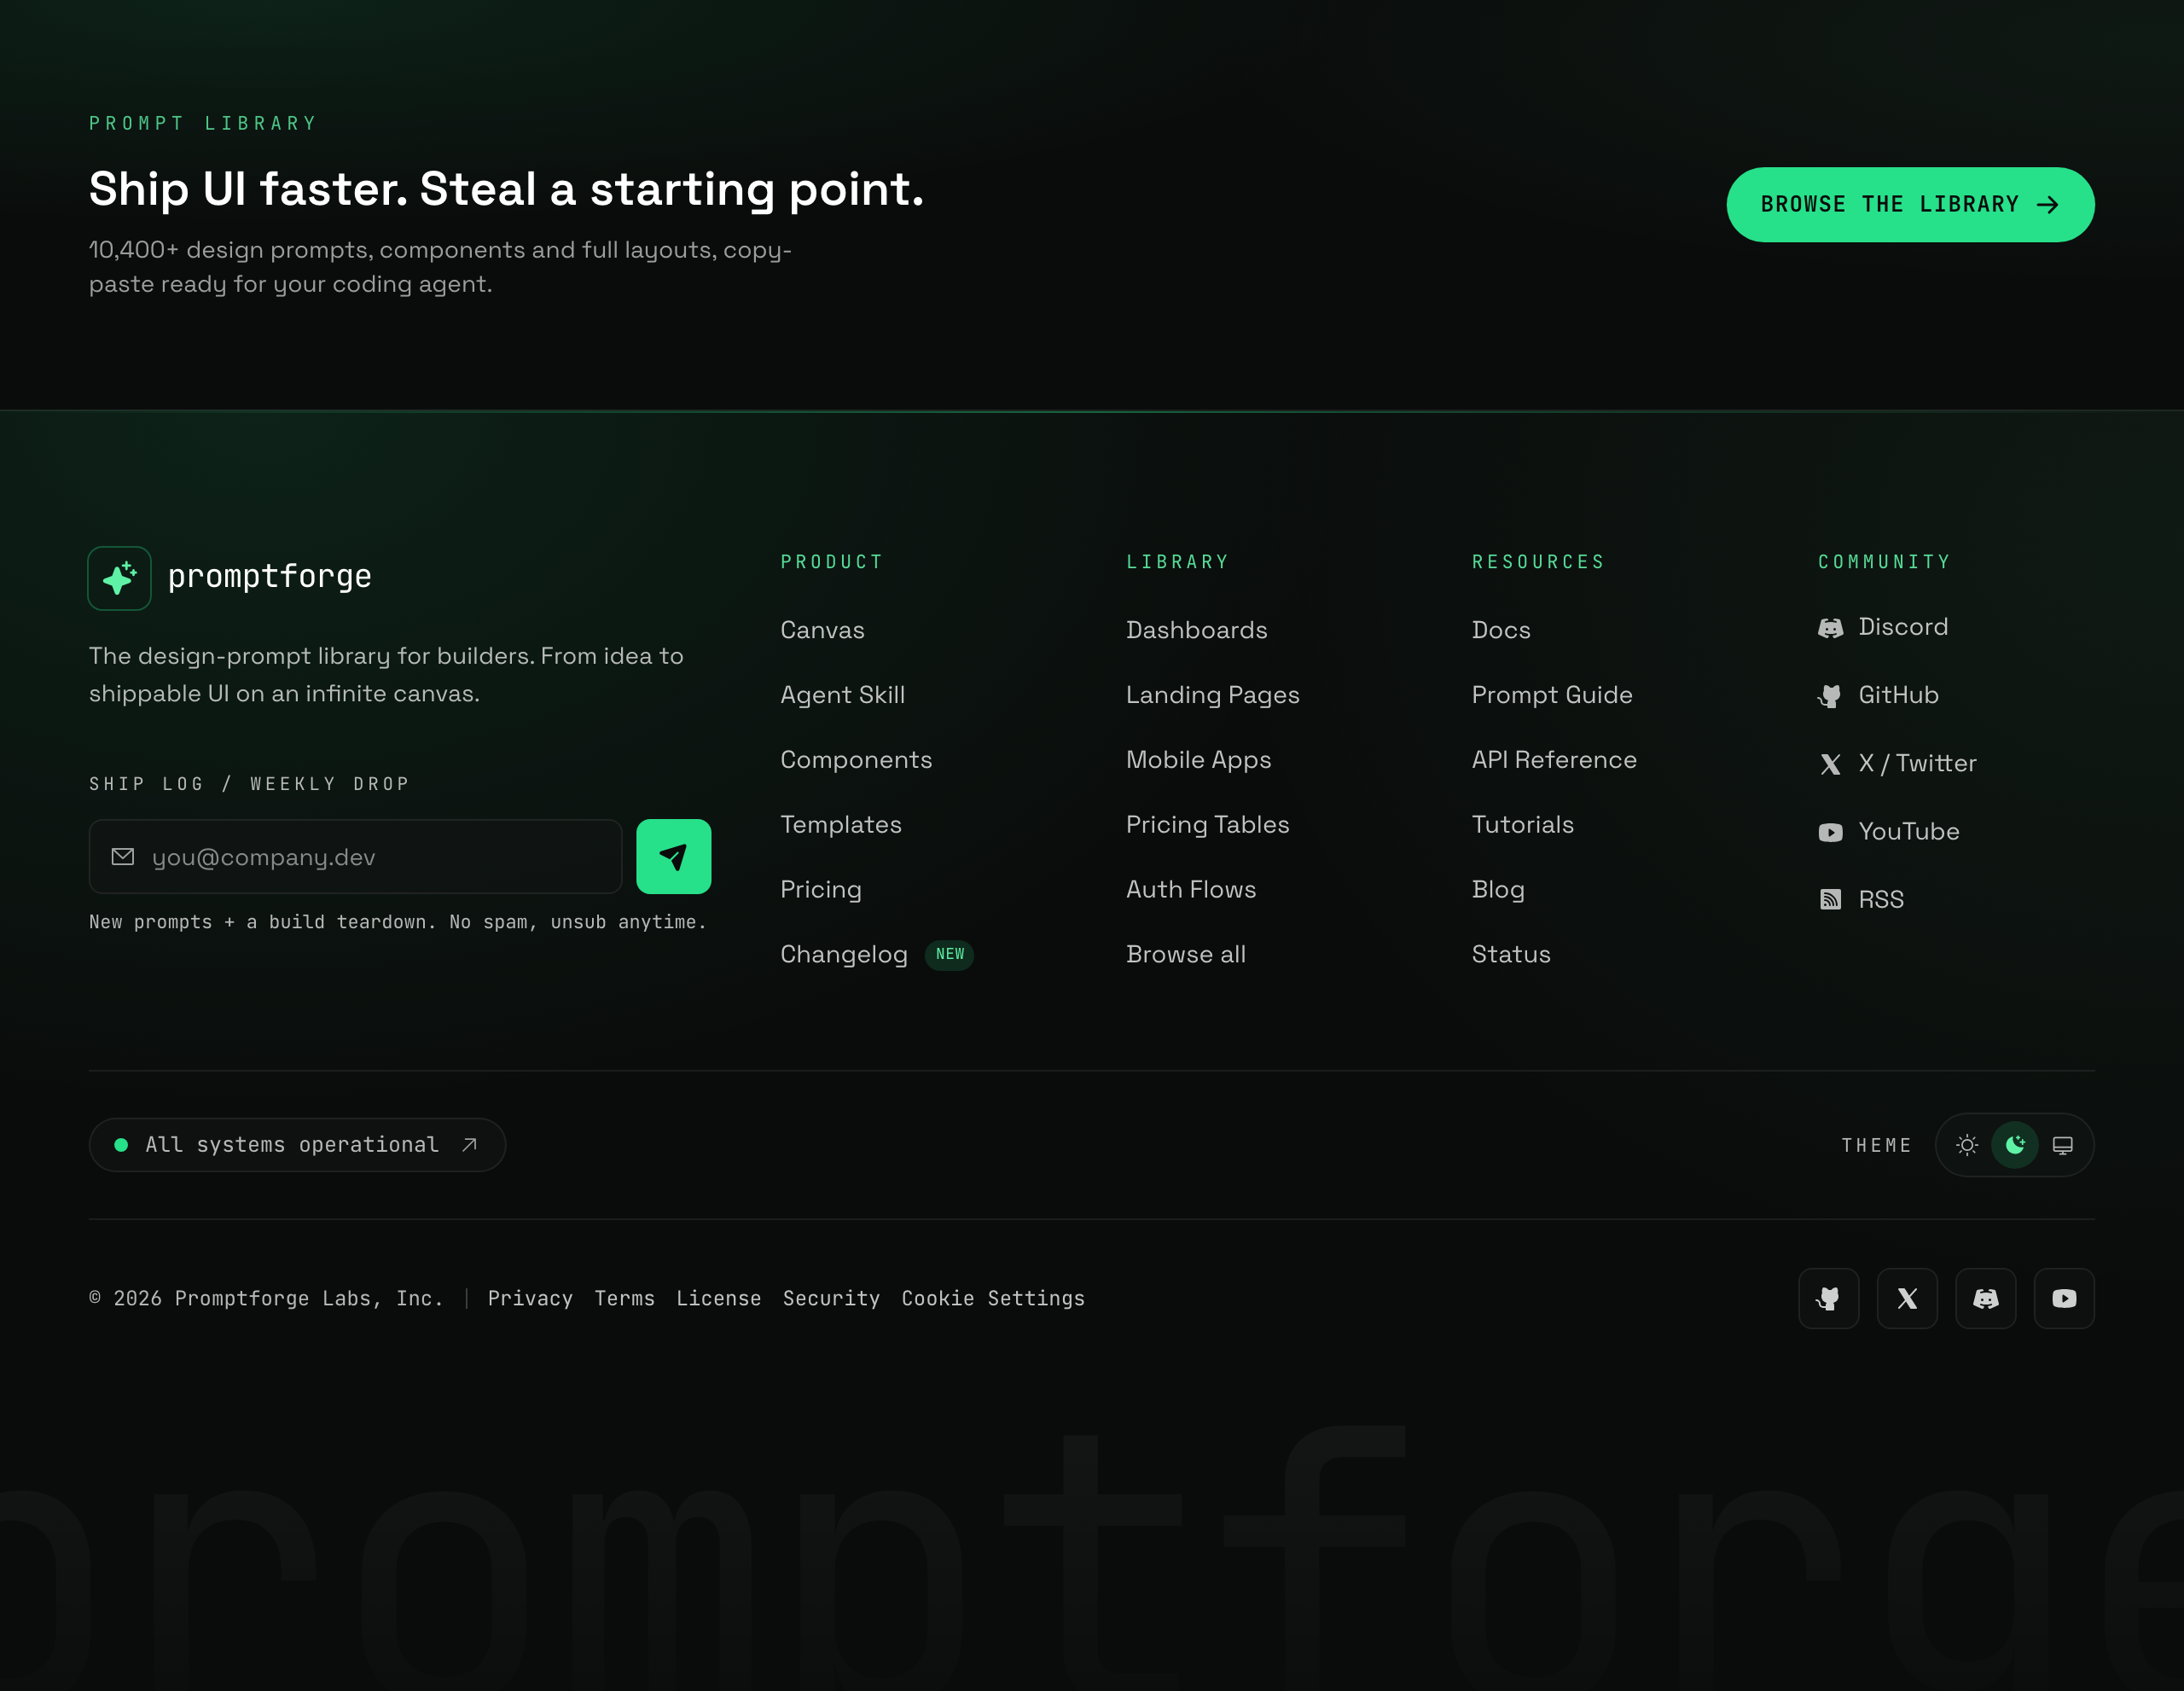Submit newsletter with paper plane button
The height and width of the screenshot is (1691, 2184).
coord(673,857)
